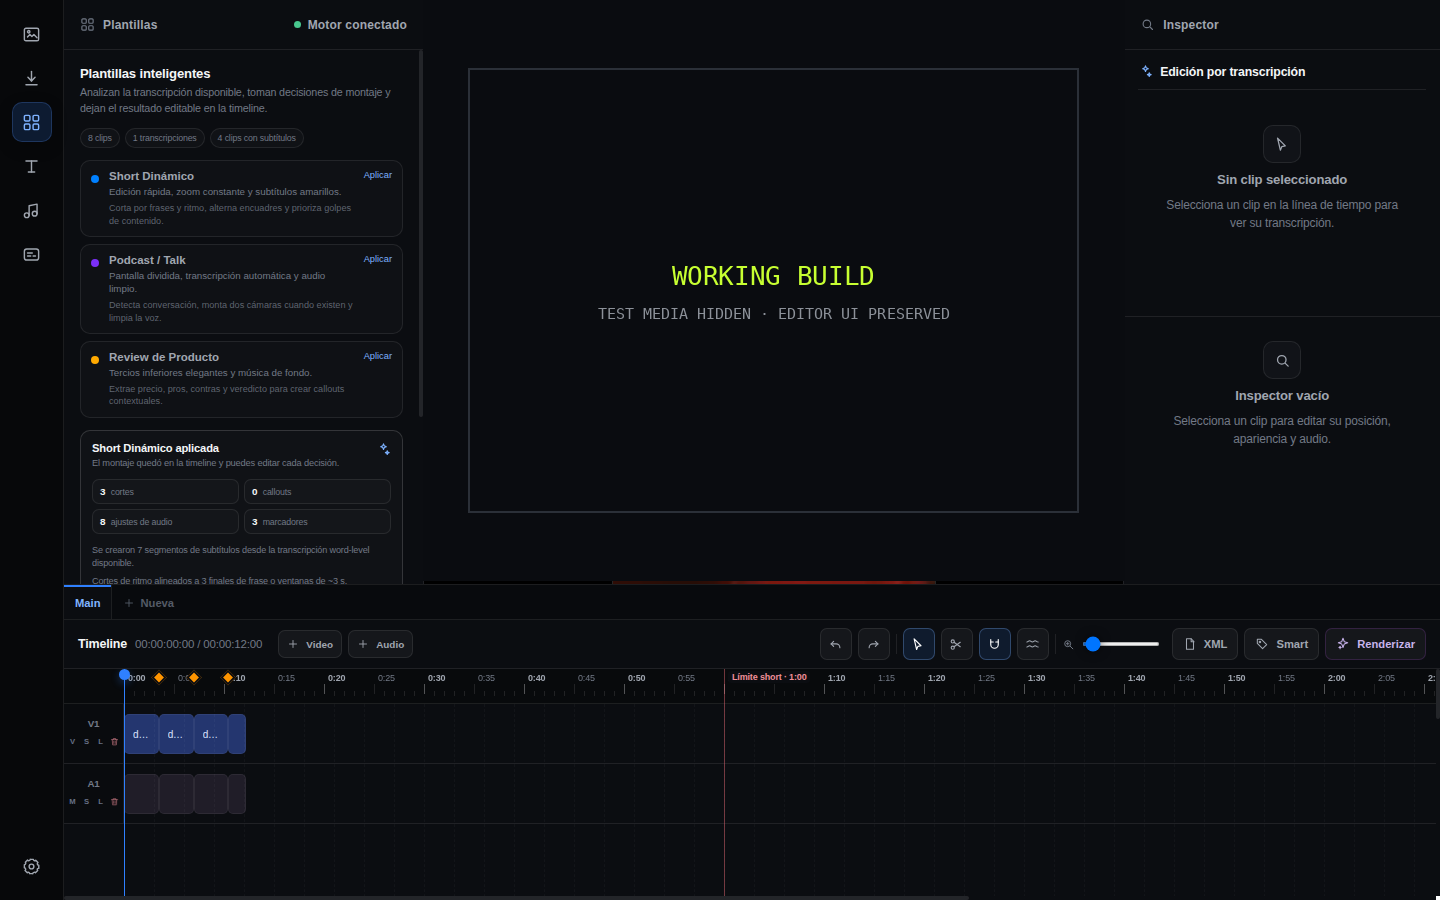Click the redo arrow button
Image resolution: width=1440 pixels, height=900 pixels.
[874, 644]
